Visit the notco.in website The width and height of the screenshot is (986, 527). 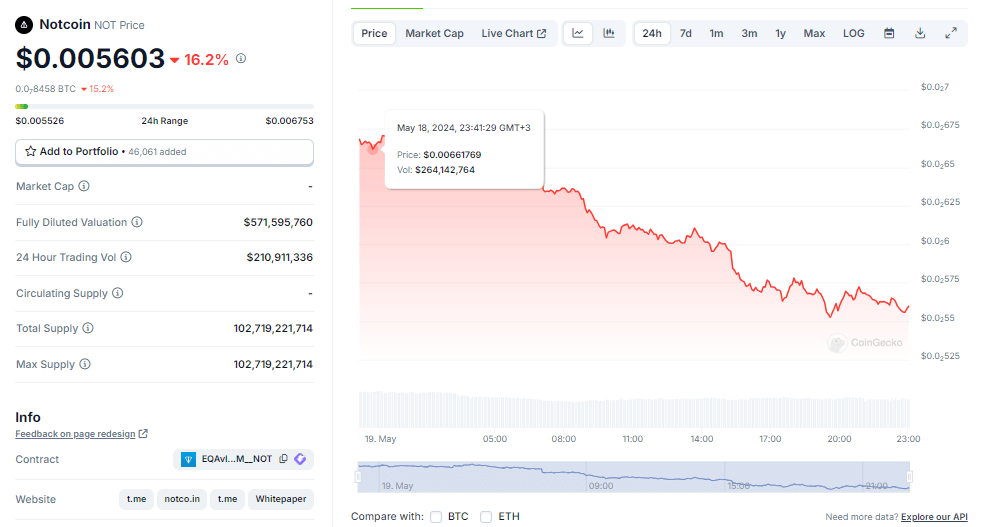coord(182,499)
